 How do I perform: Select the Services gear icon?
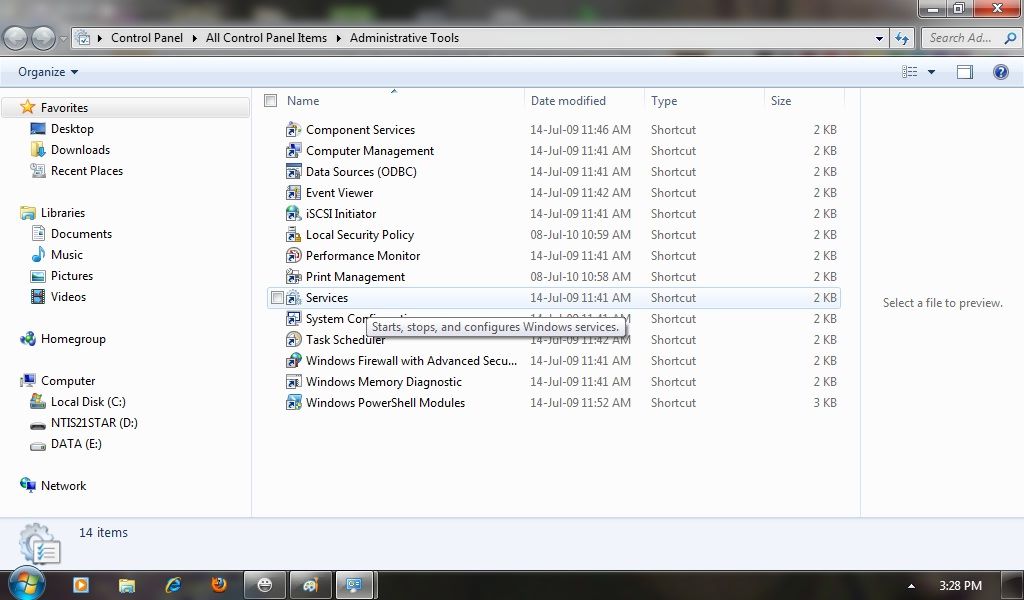(x=293, y=298)
